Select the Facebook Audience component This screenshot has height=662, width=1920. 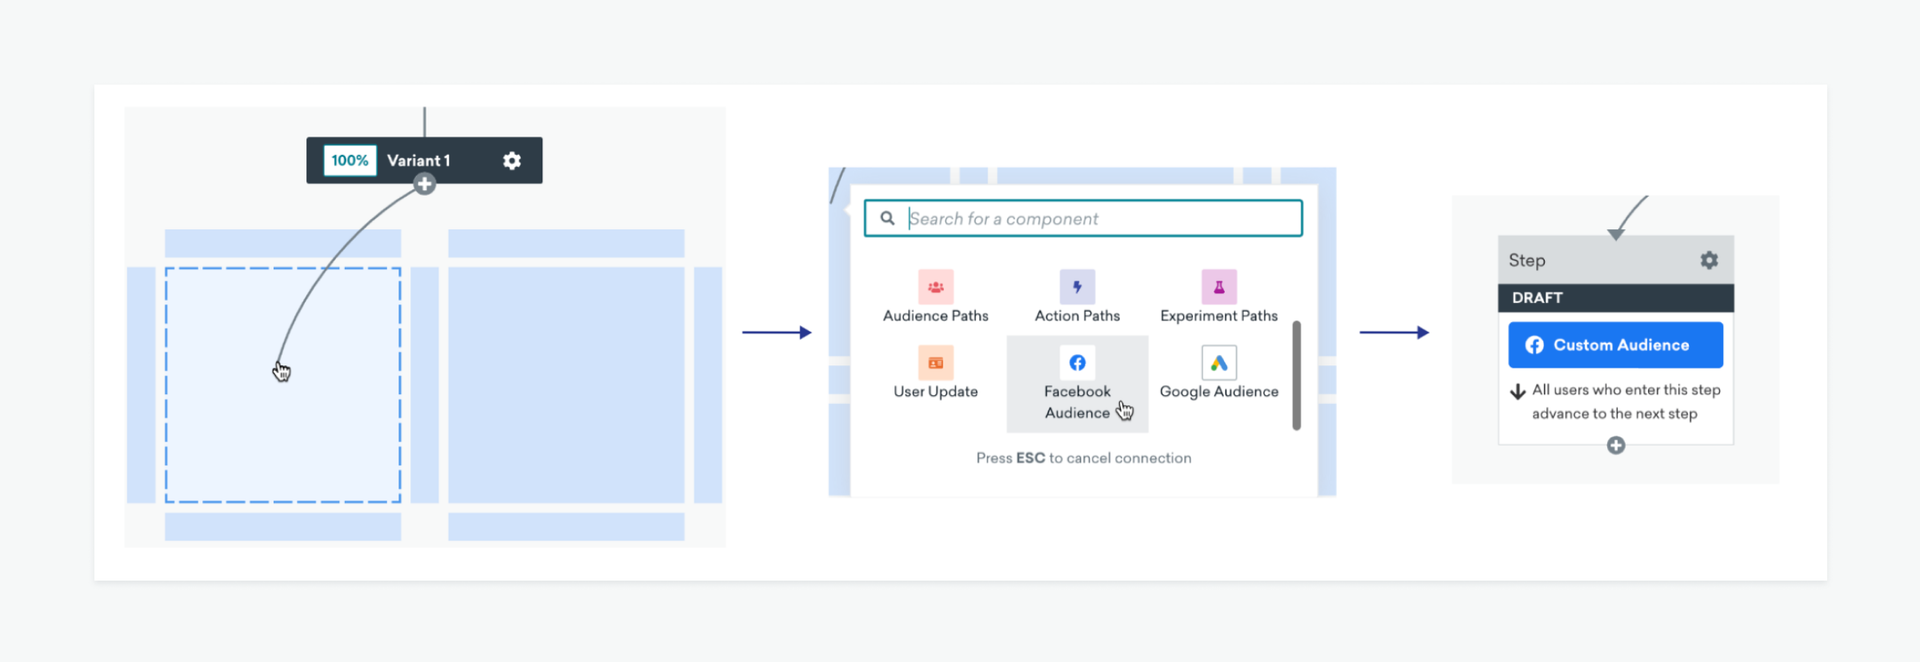(1077, 384)
